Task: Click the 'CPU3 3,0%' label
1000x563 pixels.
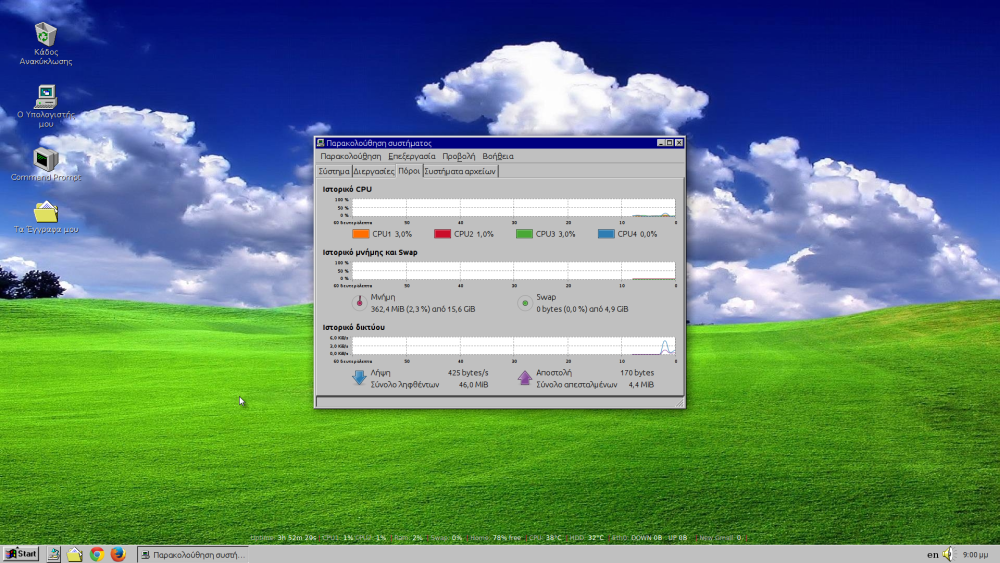Action: 555,234
